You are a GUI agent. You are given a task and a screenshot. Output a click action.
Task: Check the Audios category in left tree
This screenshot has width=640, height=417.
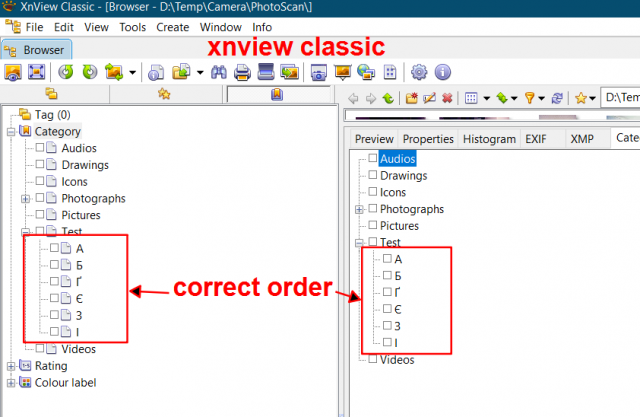pos(40,148)
